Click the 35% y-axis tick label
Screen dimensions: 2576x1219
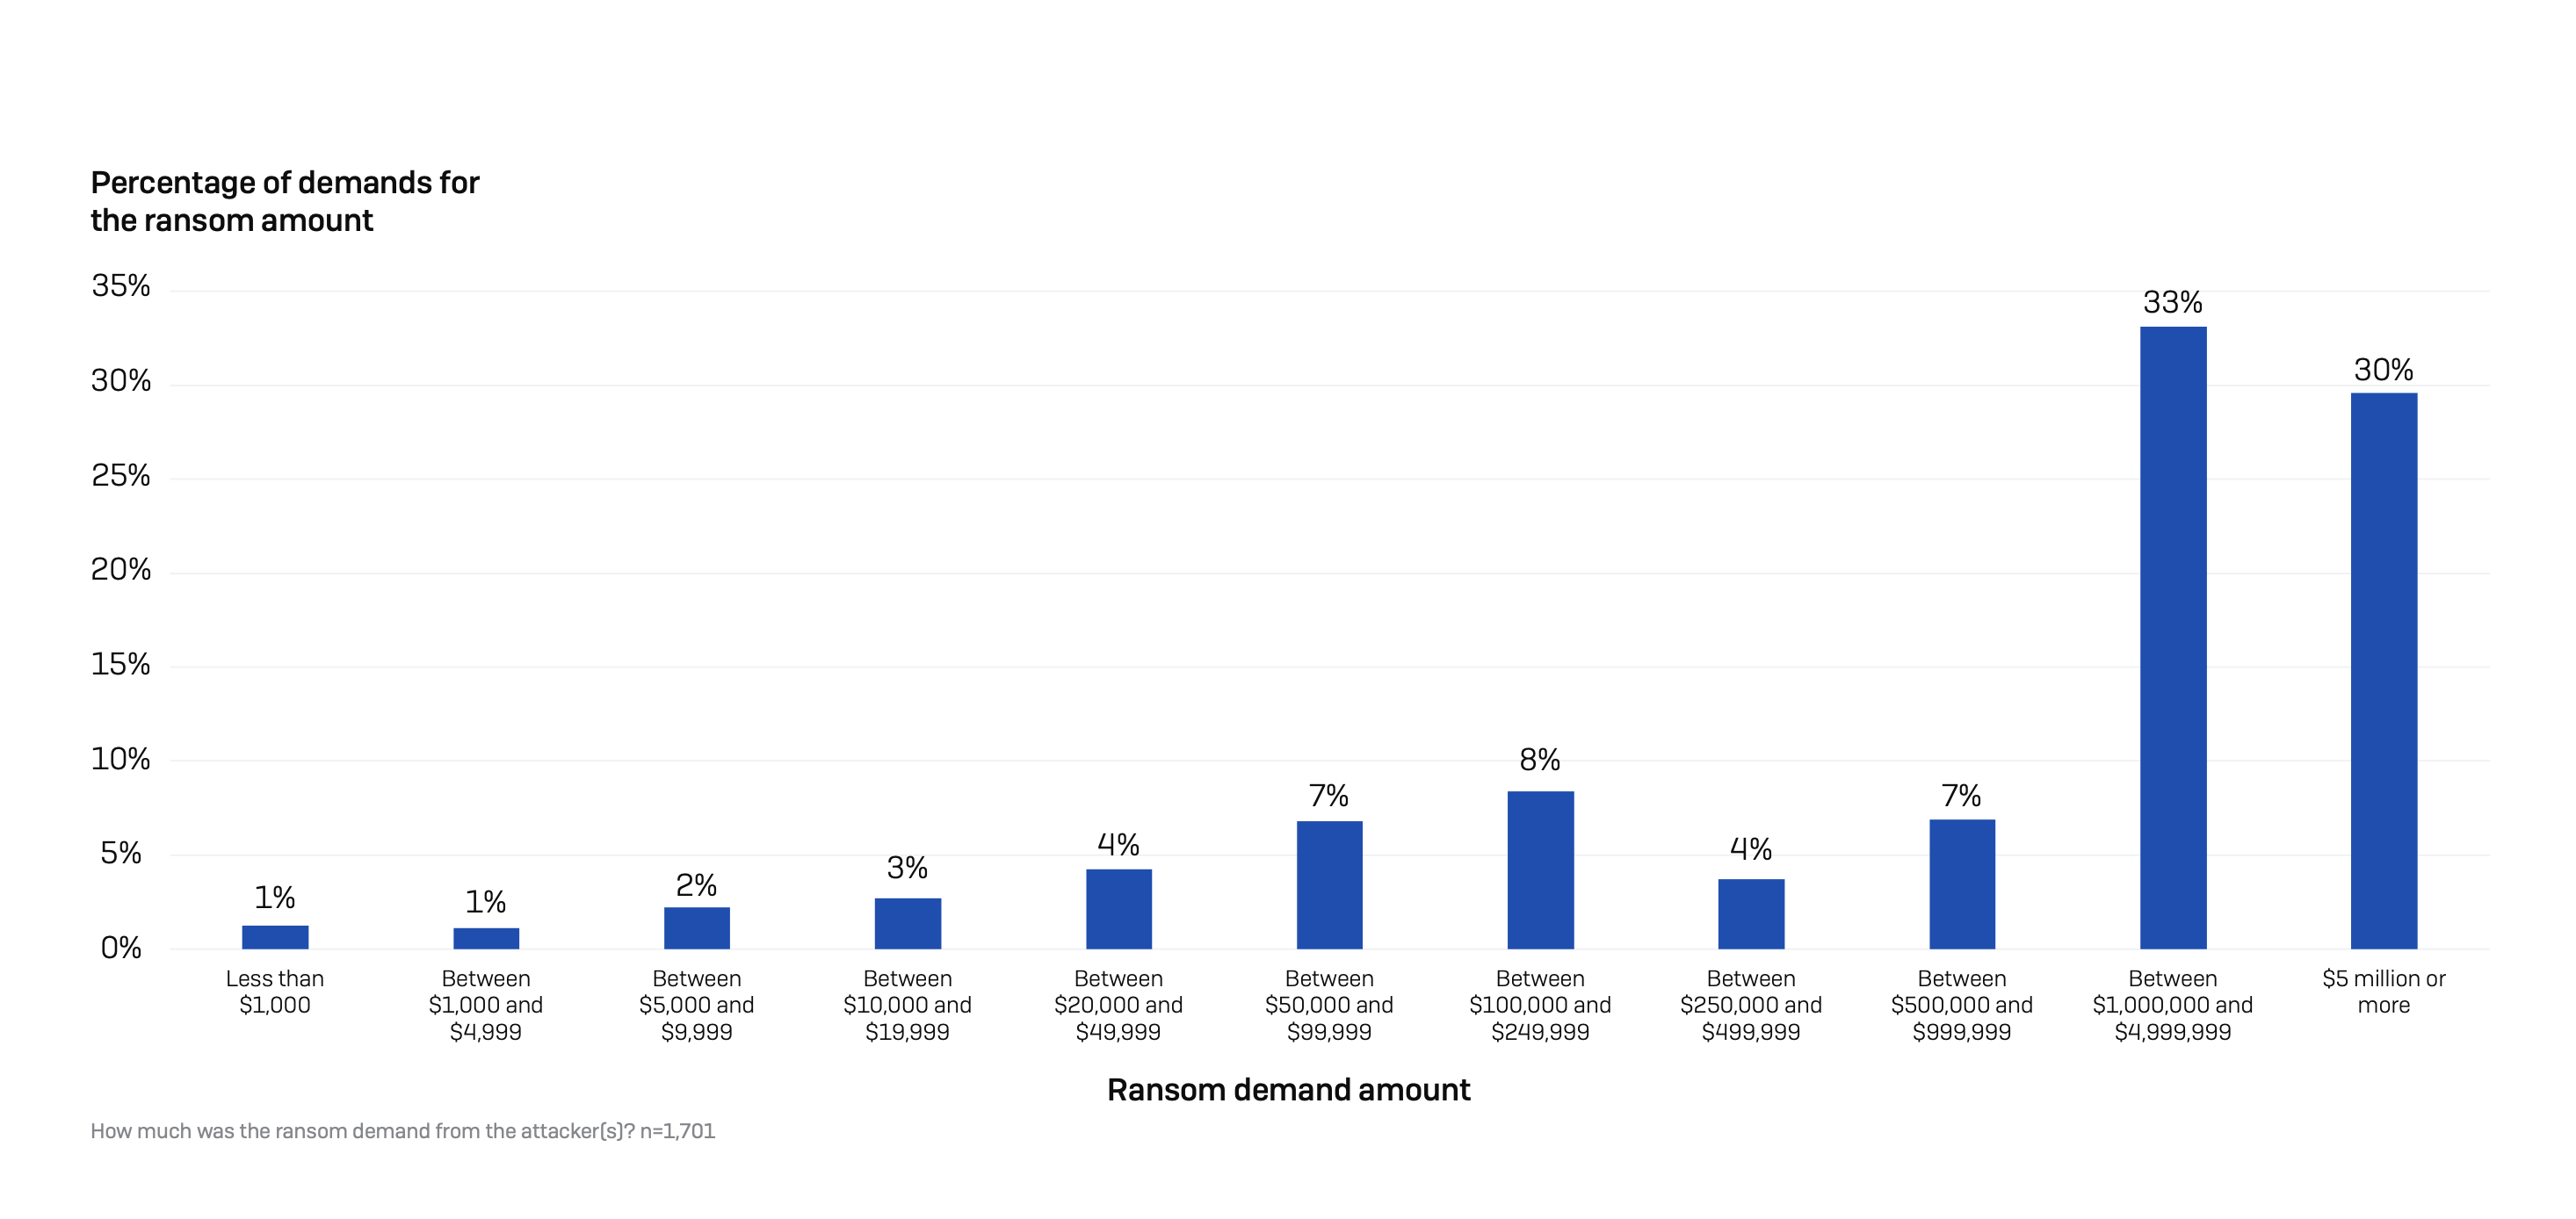[121, 286]
